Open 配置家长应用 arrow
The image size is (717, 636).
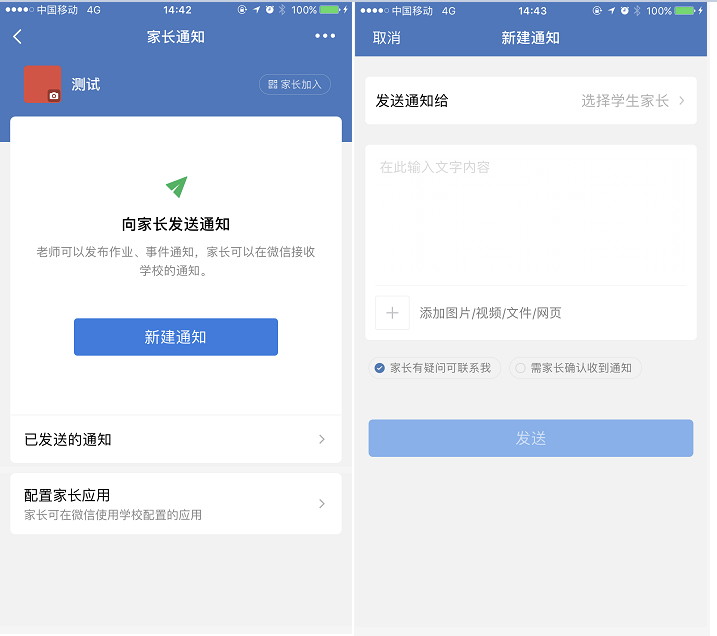click(322, 504)
